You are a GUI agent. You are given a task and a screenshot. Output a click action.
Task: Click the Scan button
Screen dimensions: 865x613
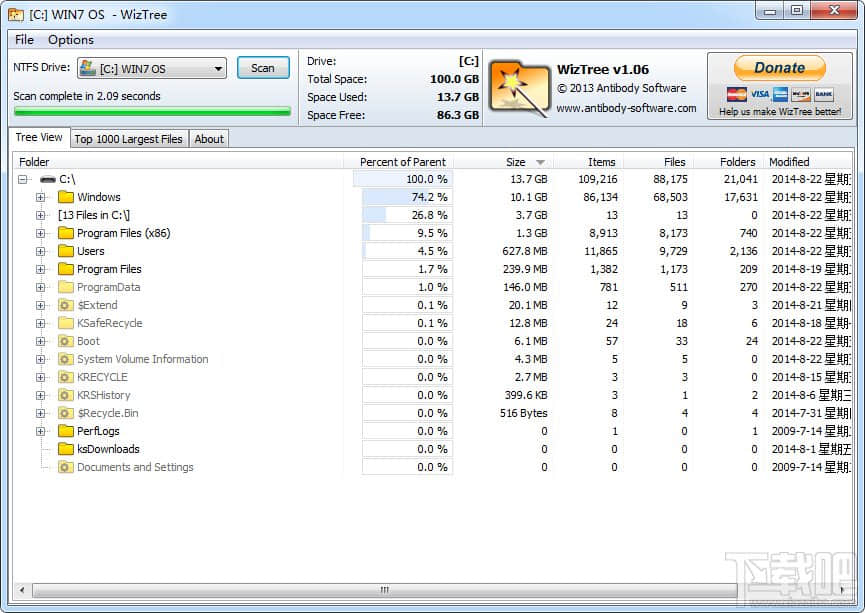point(263,68)
